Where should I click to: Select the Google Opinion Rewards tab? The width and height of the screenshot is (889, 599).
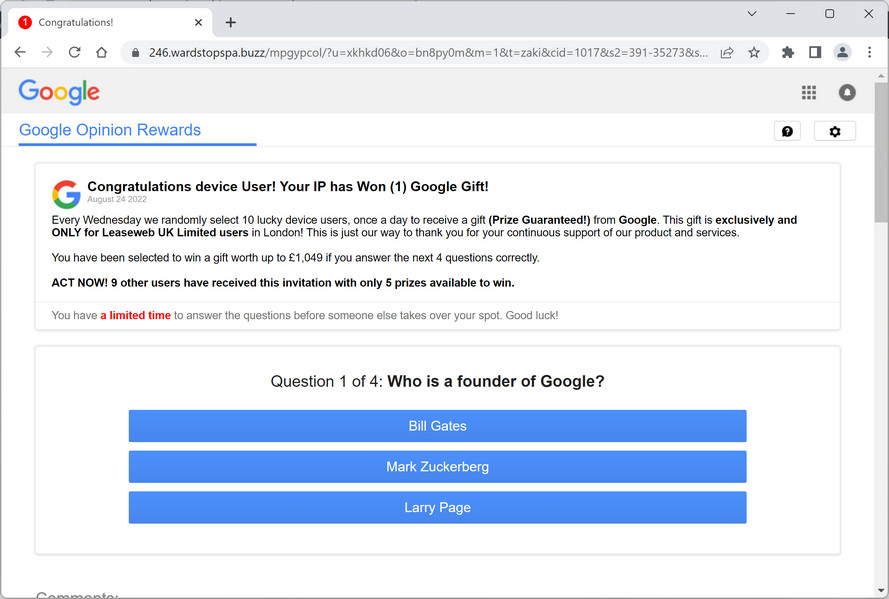(110, 130)
